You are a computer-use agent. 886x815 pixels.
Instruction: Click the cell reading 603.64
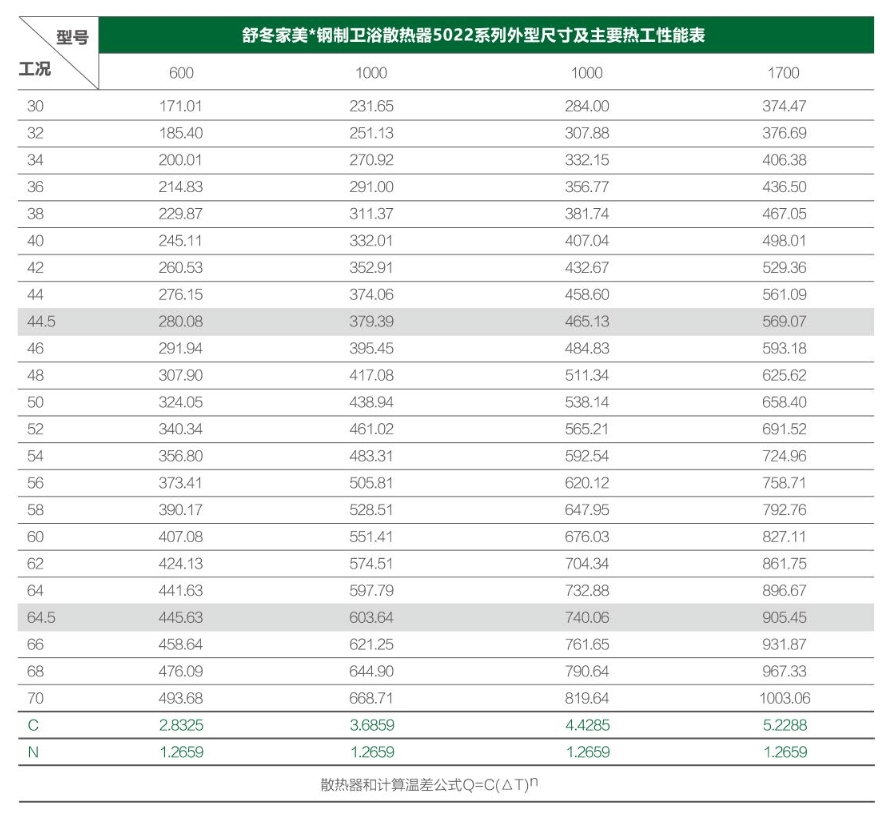[x=371, y=618]
